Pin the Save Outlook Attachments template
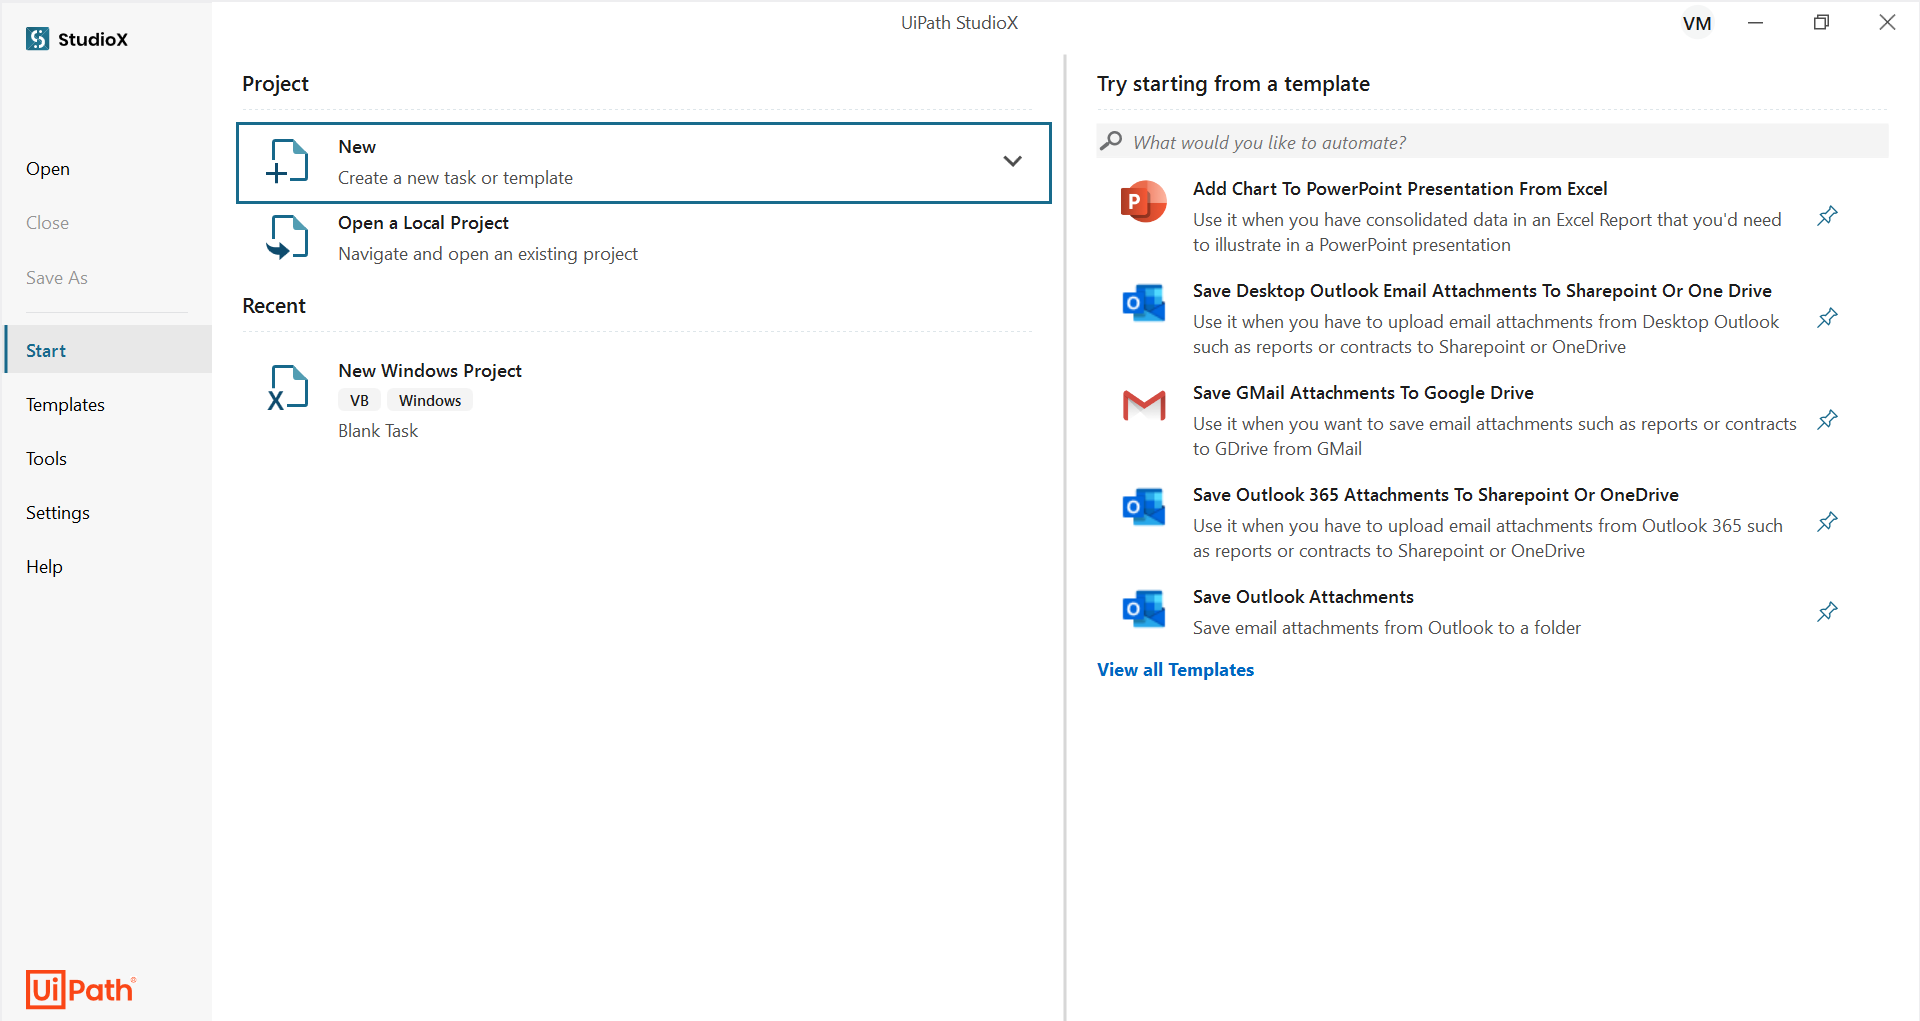The width and height of the screenshot is (1920, 1021). click(1827, 612)
